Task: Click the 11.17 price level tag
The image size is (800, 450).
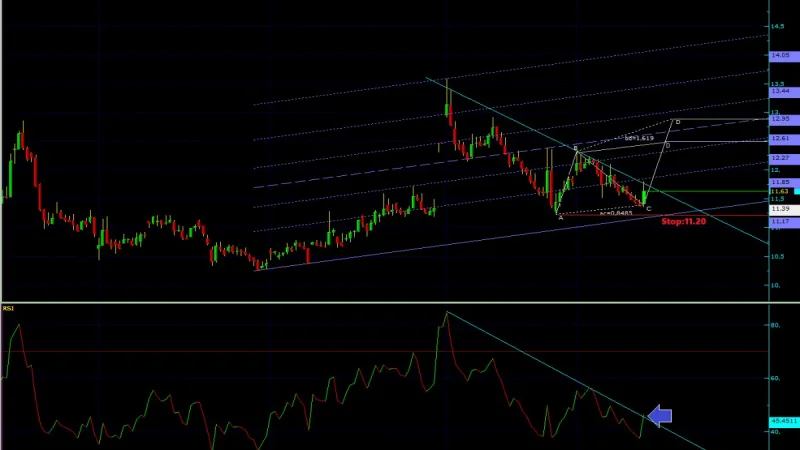Action: 784,221
